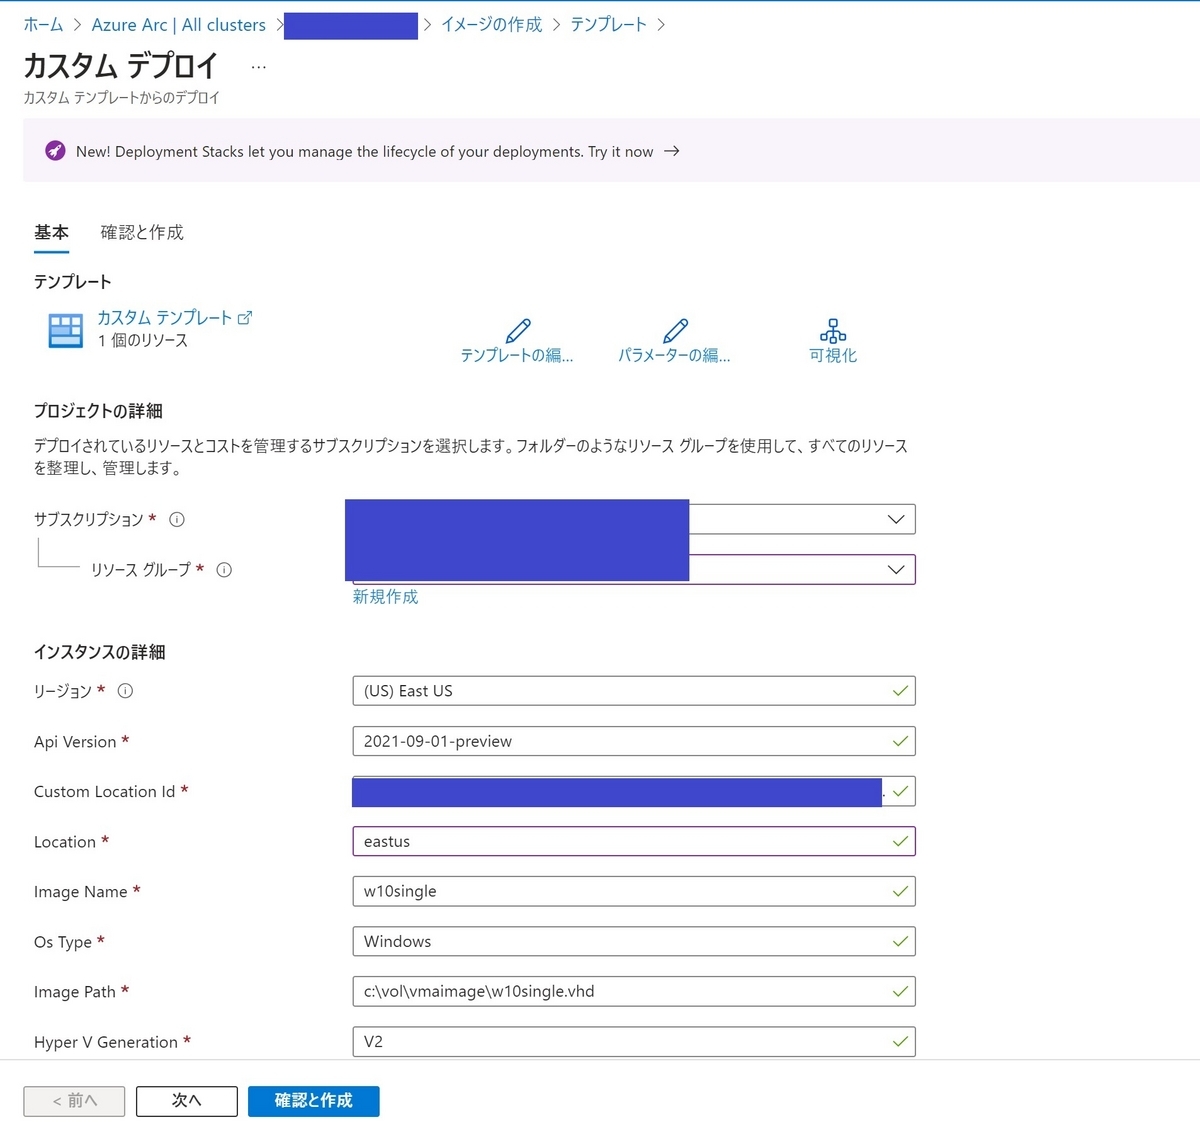1200x1139 pixels.
Task: Open the カスタム テンプレート link
Action: click(164, 318)
